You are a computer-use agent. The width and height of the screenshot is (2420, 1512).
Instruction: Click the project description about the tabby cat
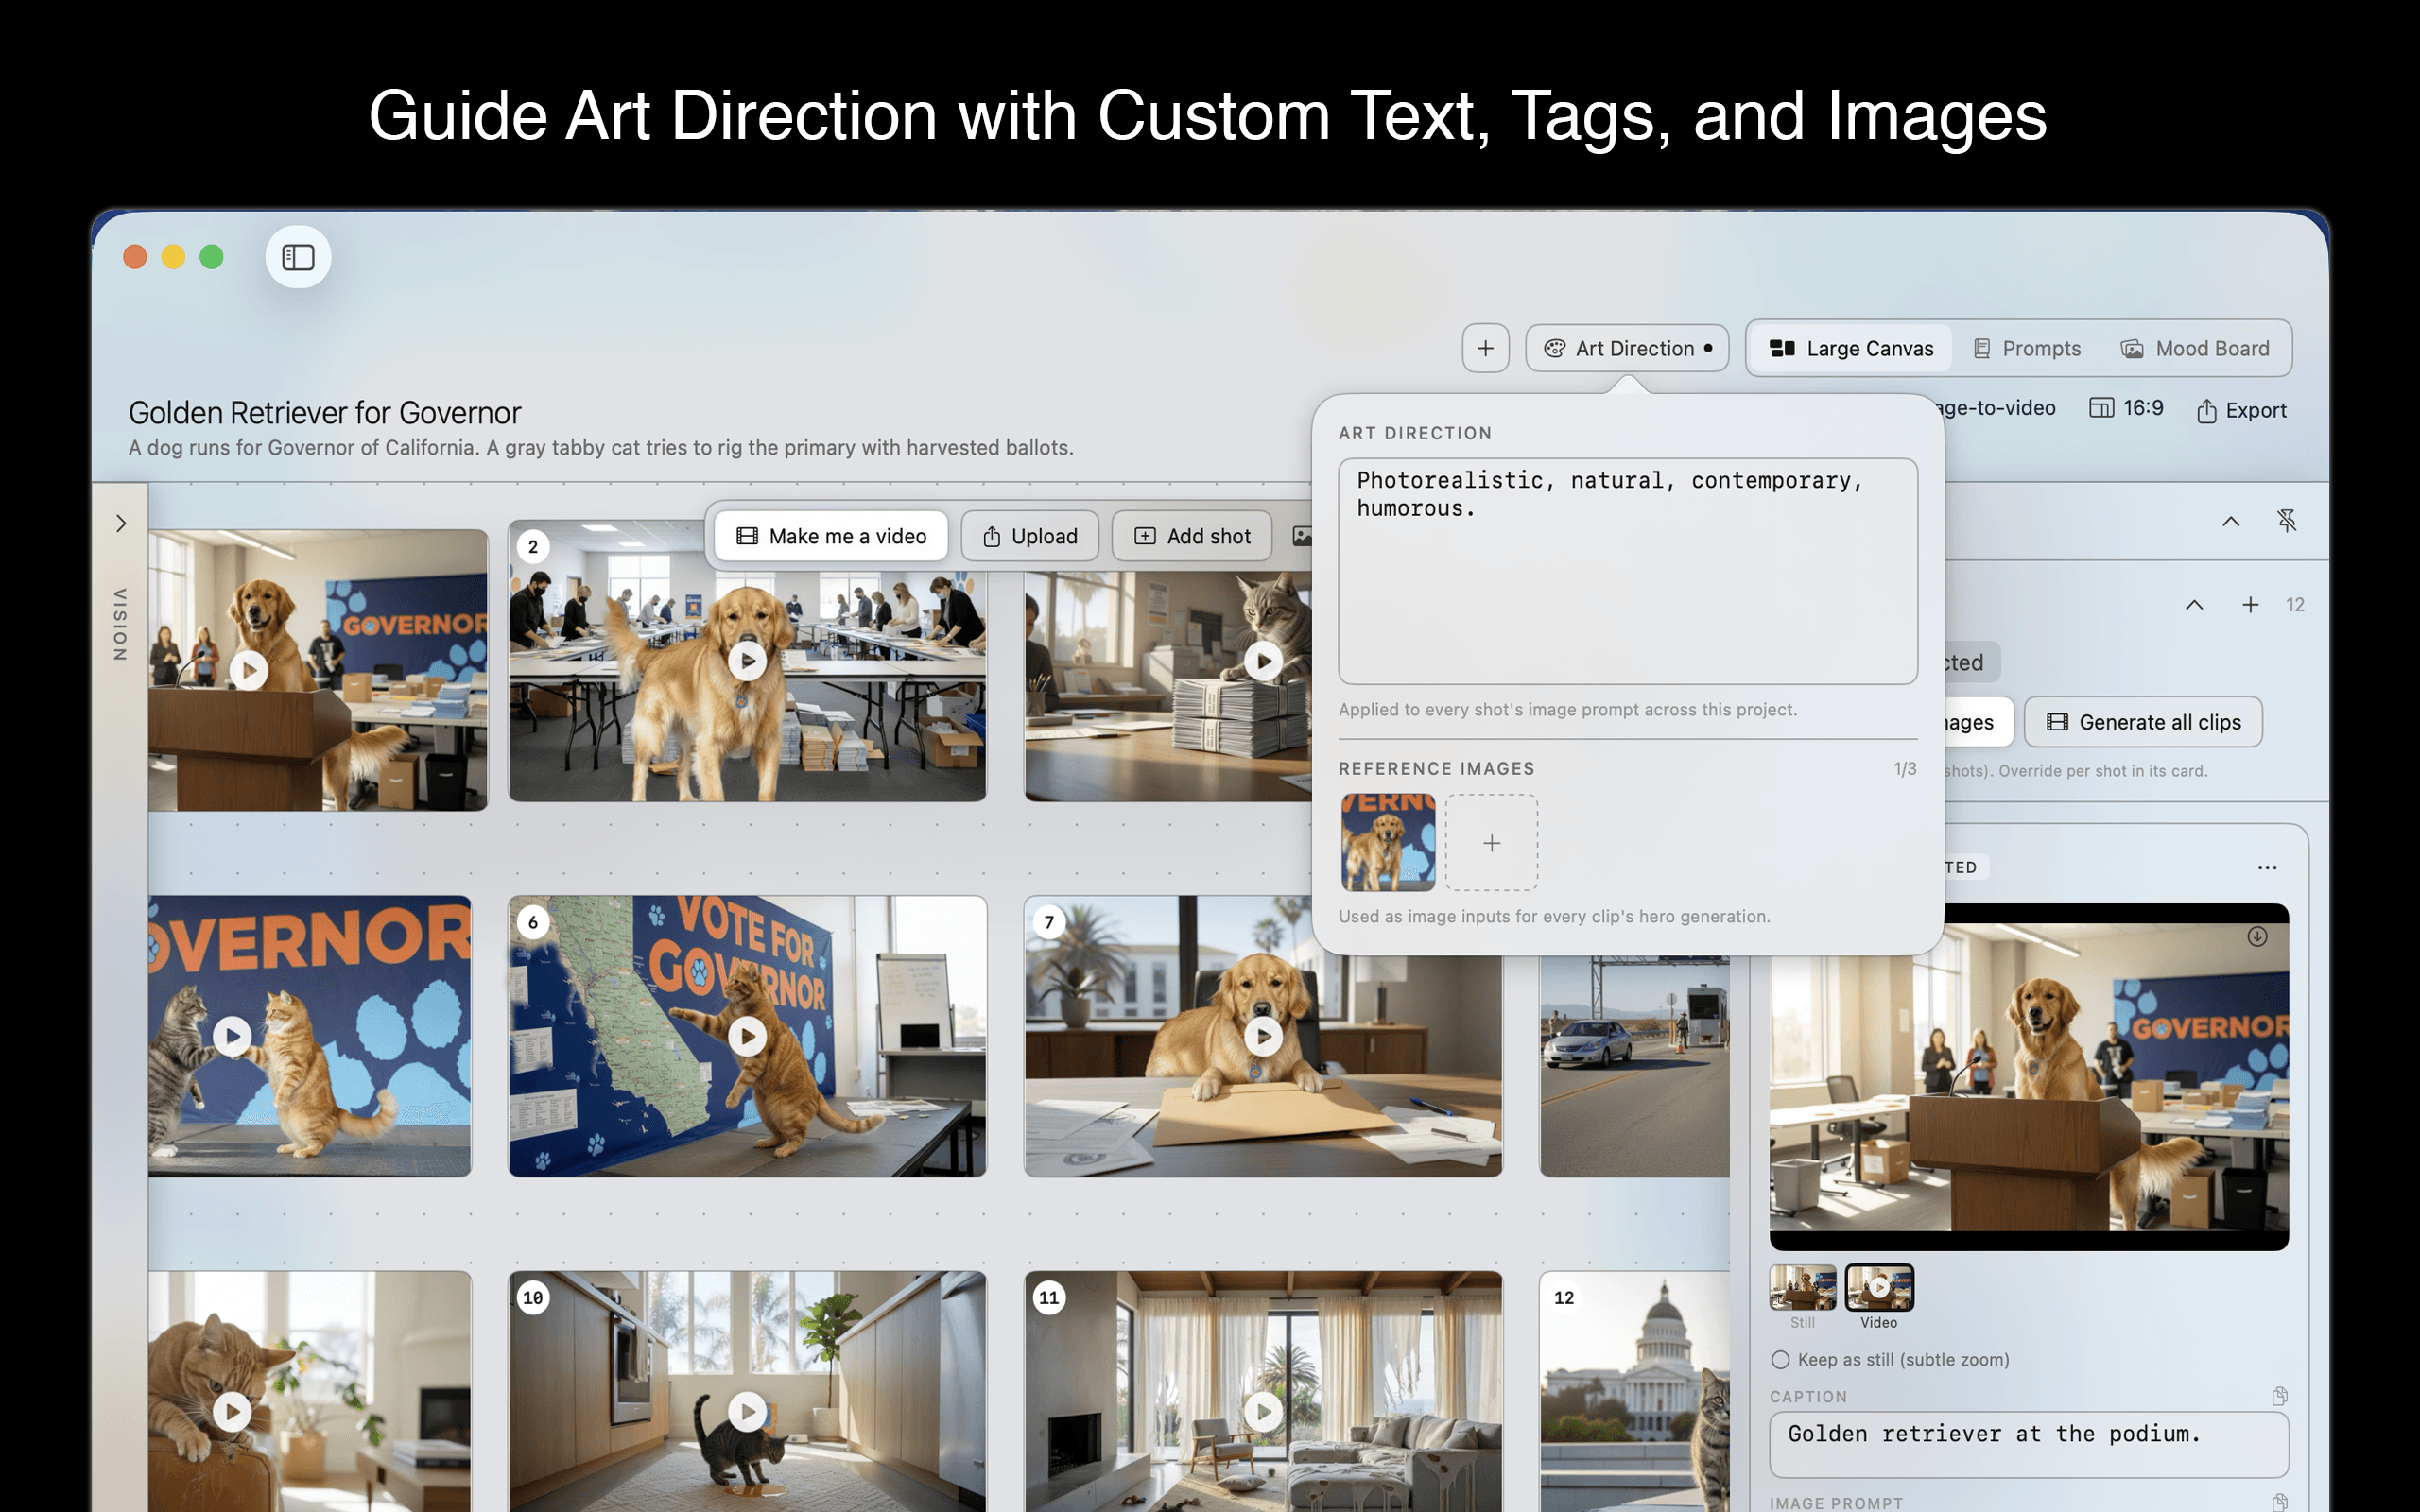click(601, 448)
